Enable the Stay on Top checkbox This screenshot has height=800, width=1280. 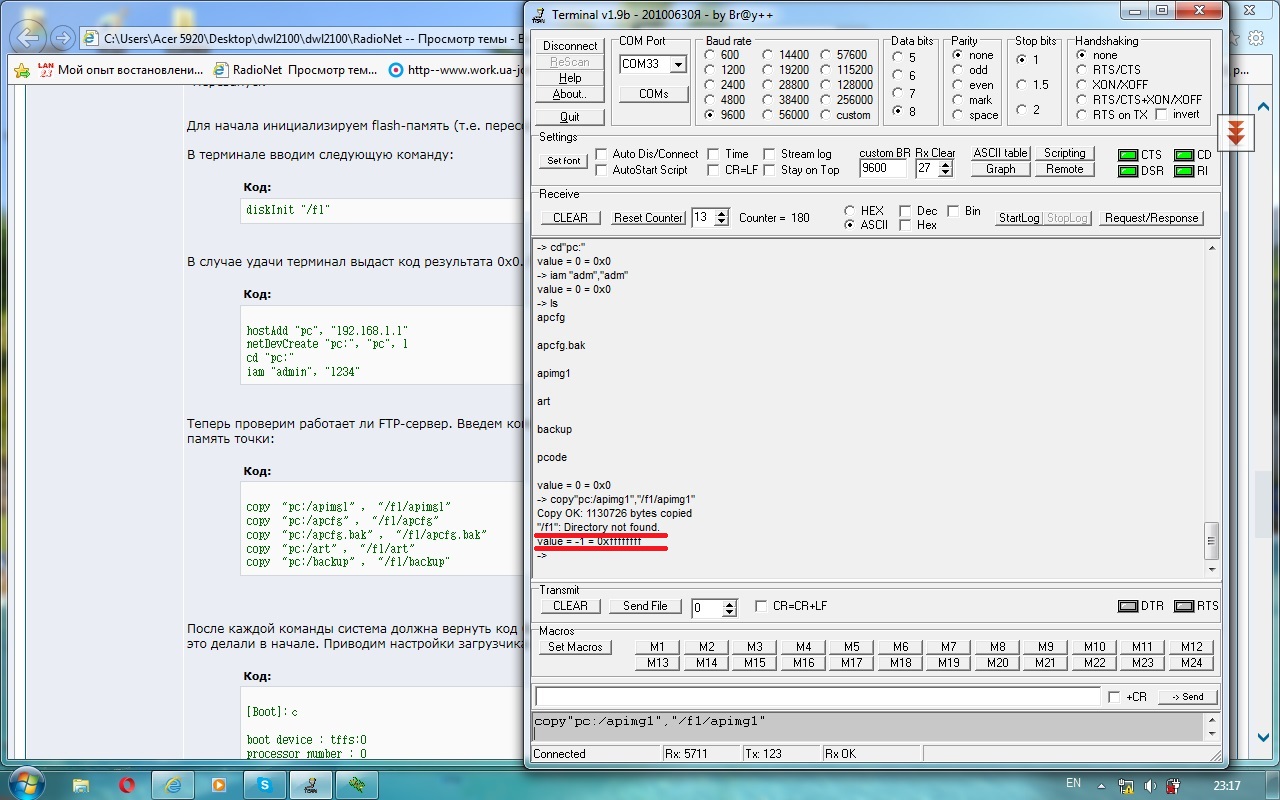(769, 170)
